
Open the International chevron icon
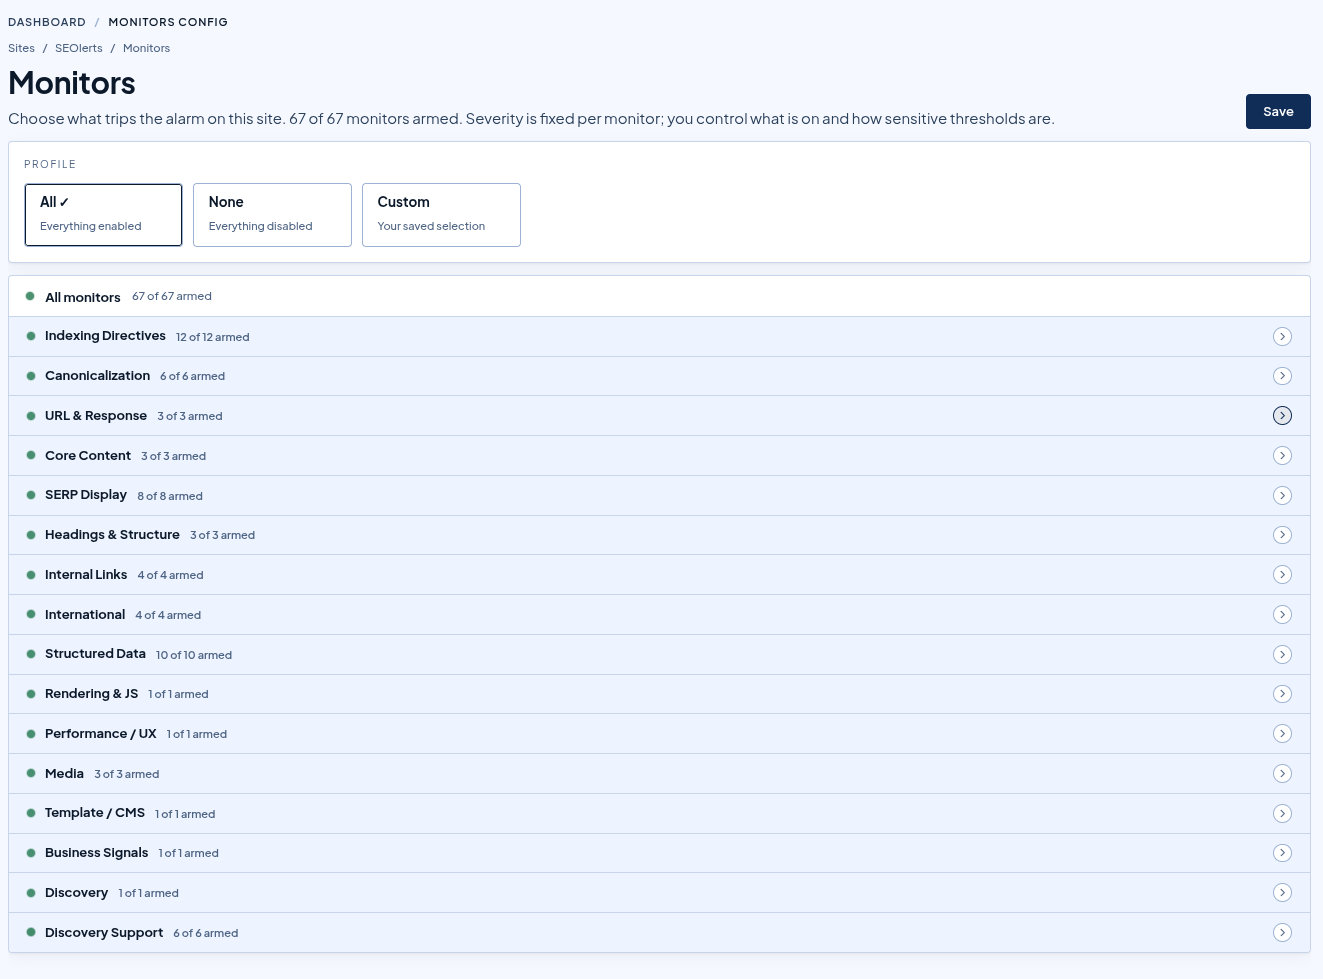click(x=1282, y=615)
